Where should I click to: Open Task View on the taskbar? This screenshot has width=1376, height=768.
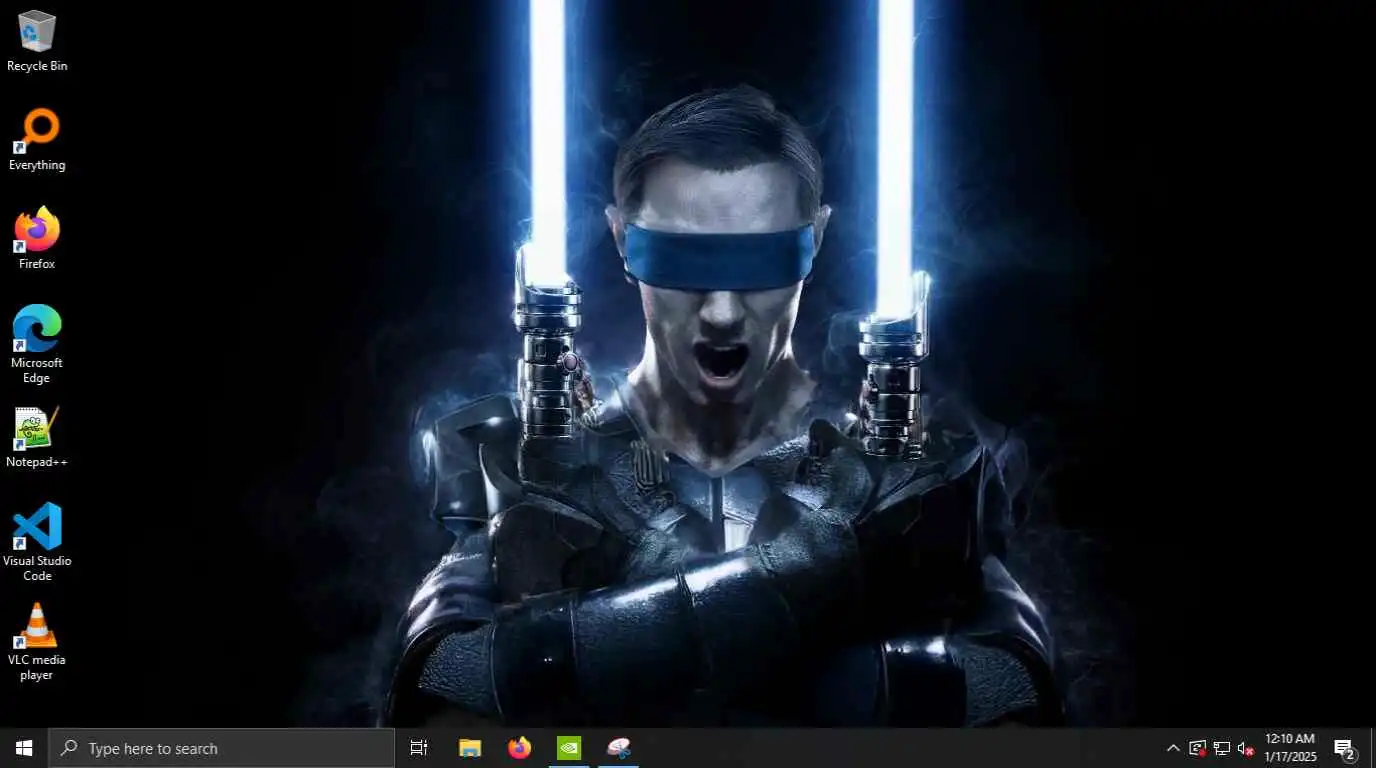coord(419,748)
